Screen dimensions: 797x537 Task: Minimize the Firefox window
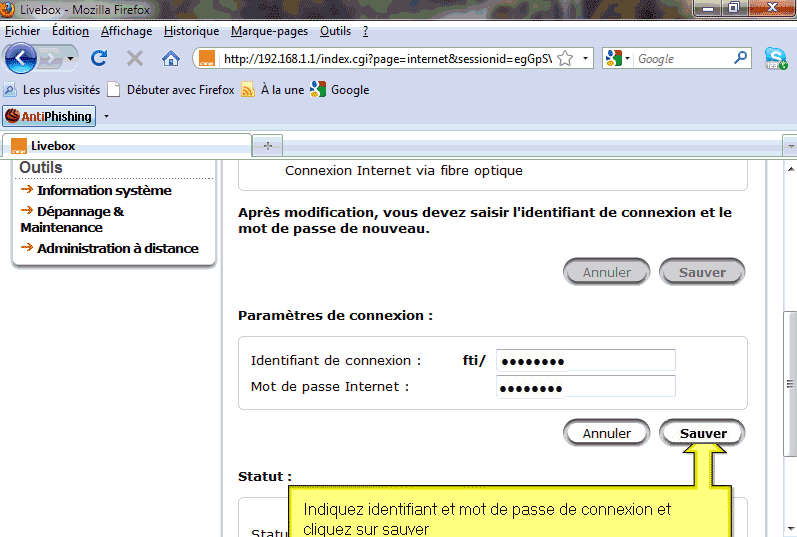coord(708,8)
